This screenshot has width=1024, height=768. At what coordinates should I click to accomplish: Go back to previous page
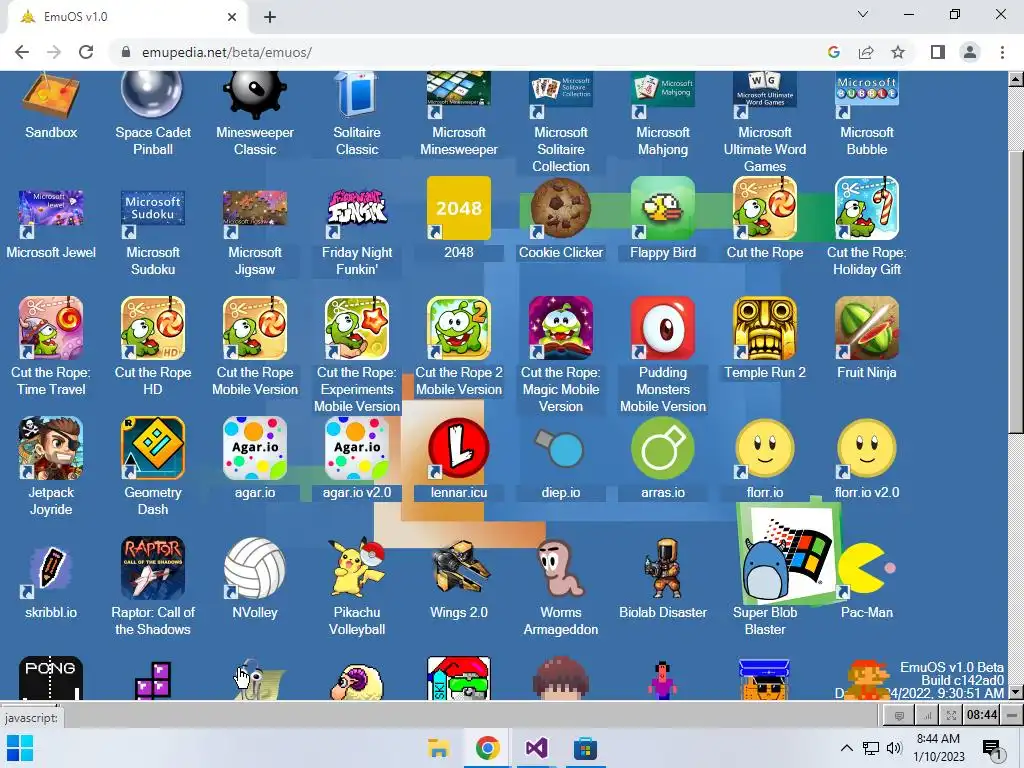pos(22,52)
